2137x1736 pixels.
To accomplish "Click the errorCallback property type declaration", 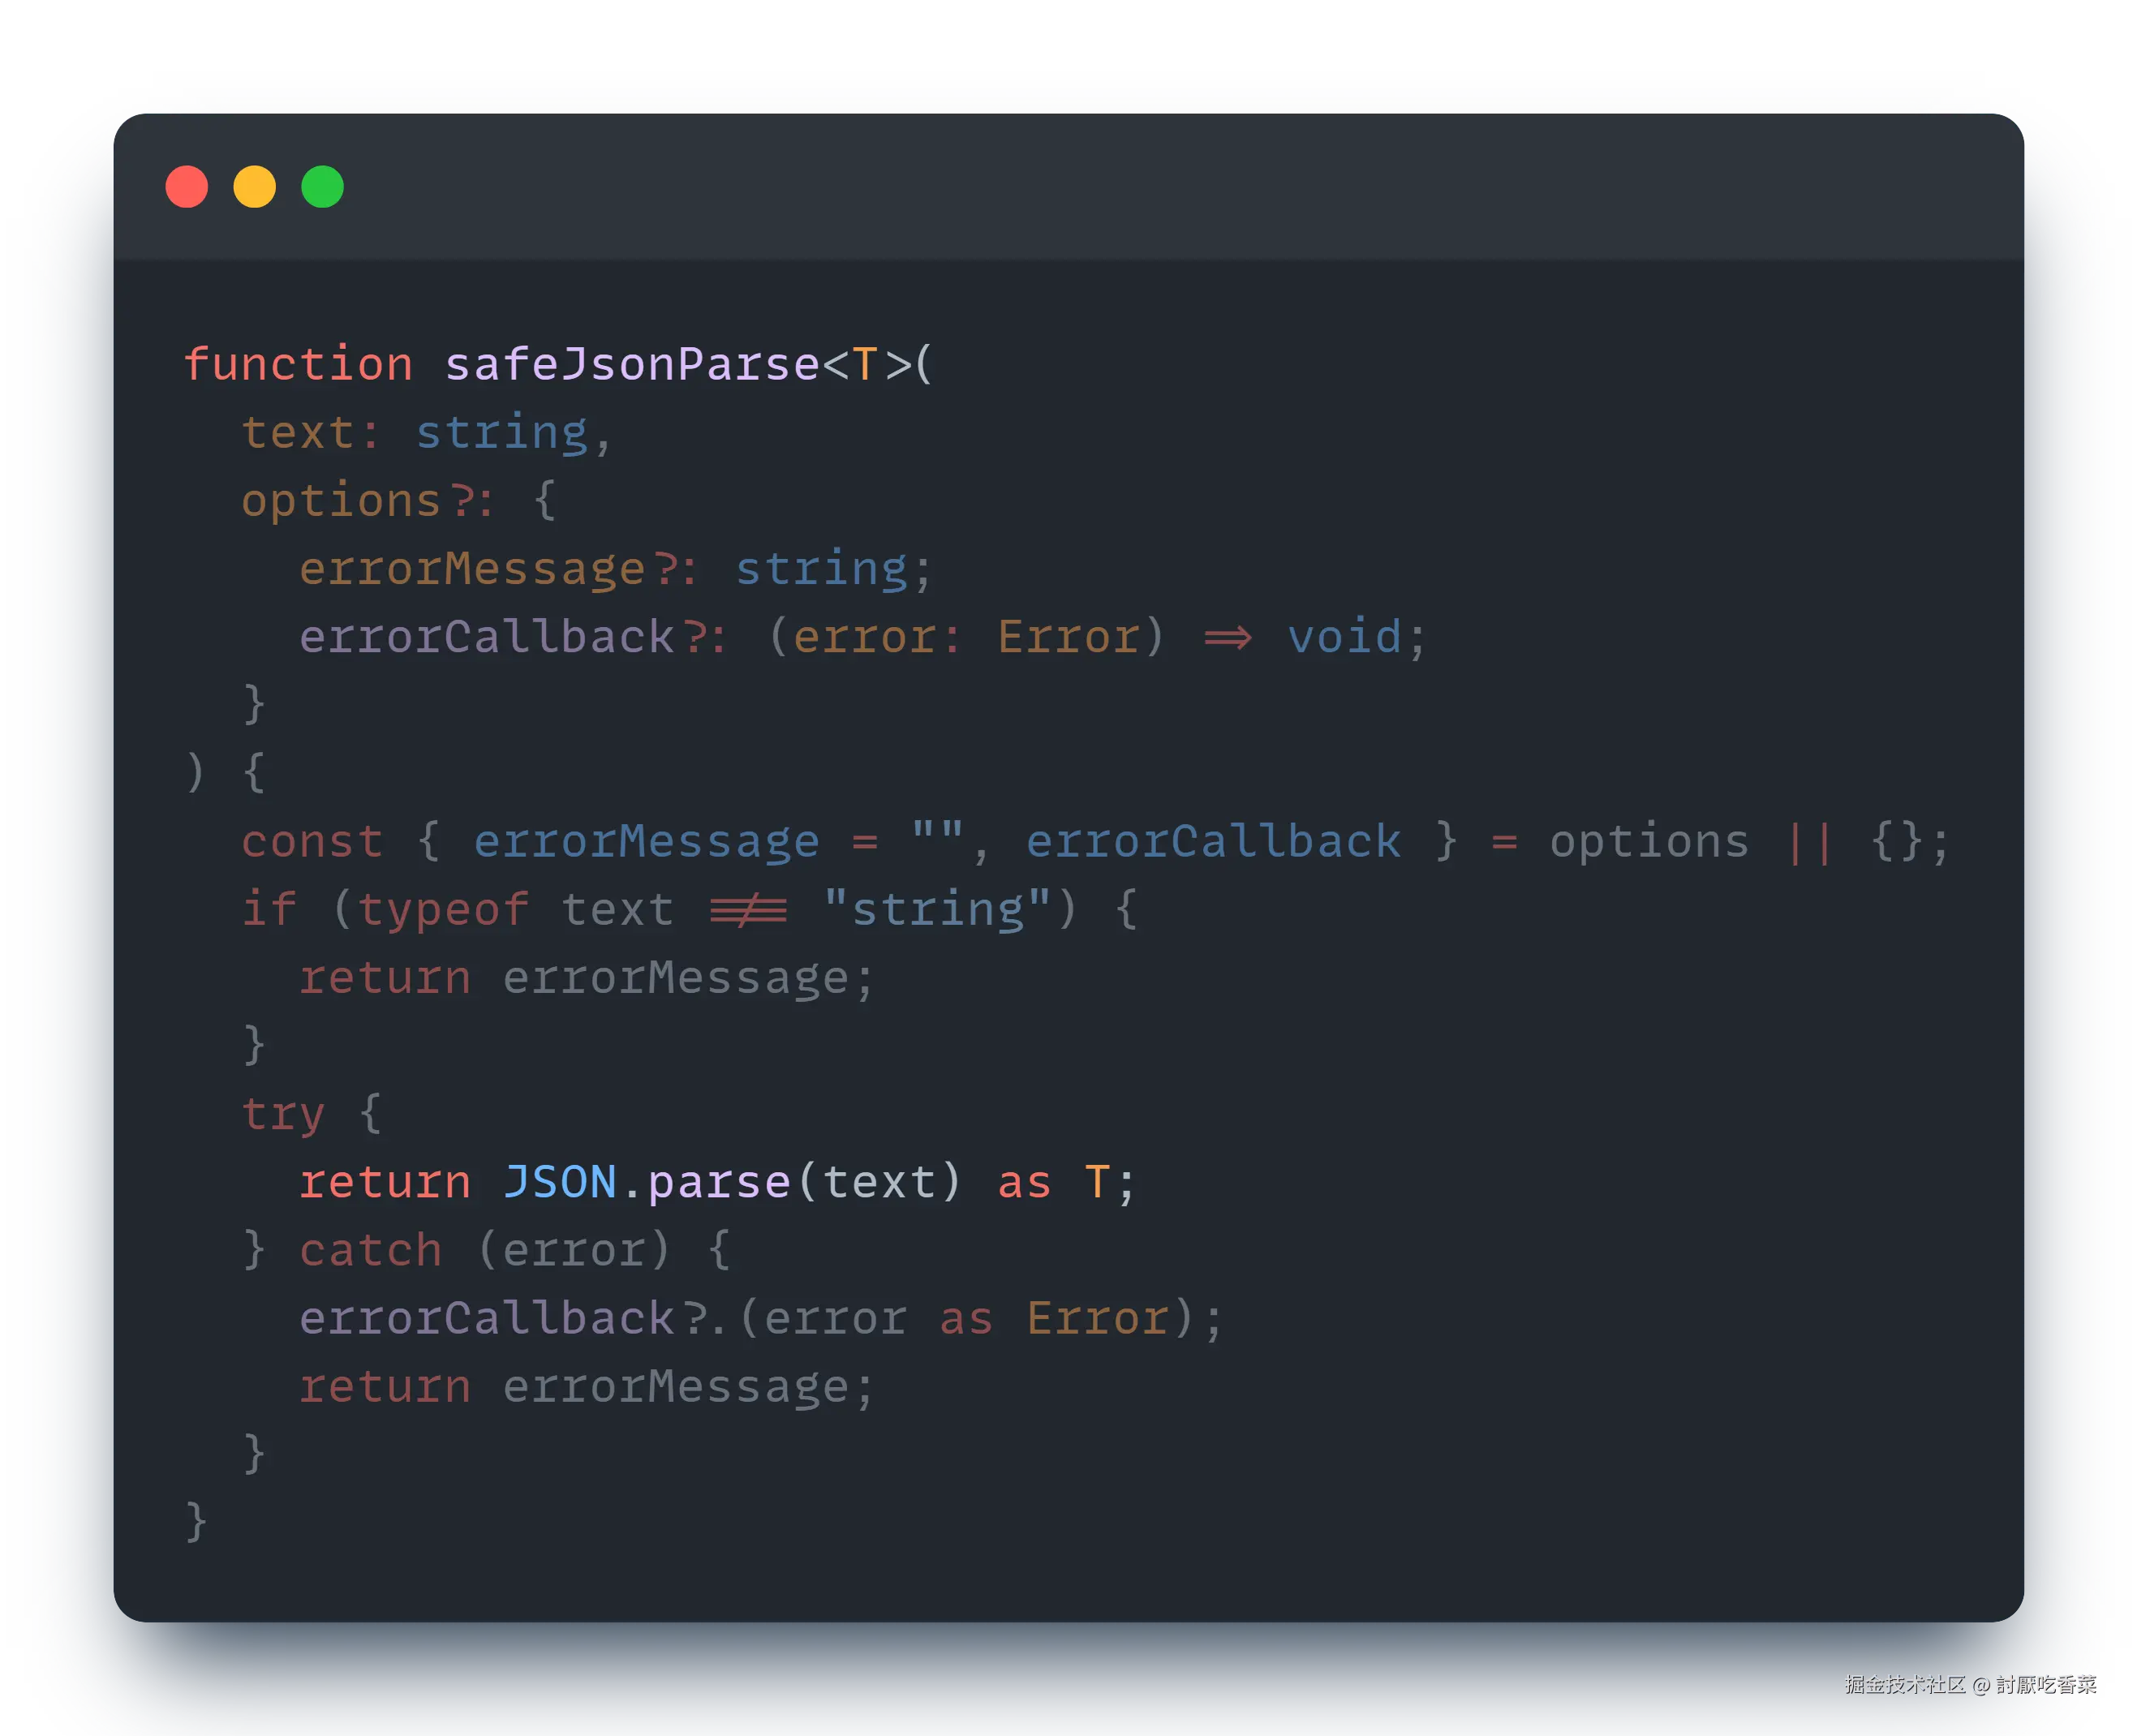I will [487, 637].
